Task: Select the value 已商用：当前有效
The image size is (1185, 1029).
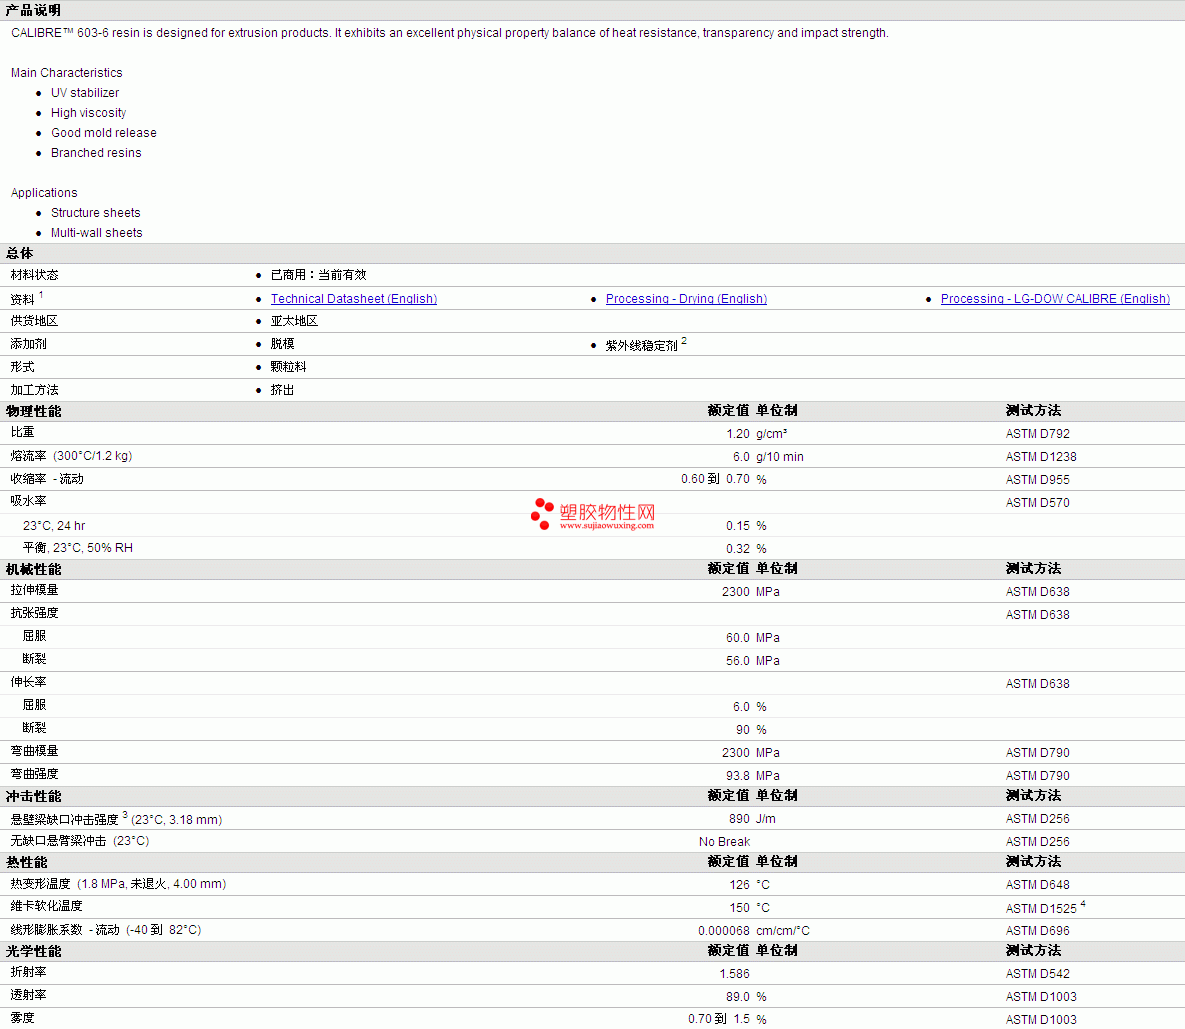Action: coord(318,275)
